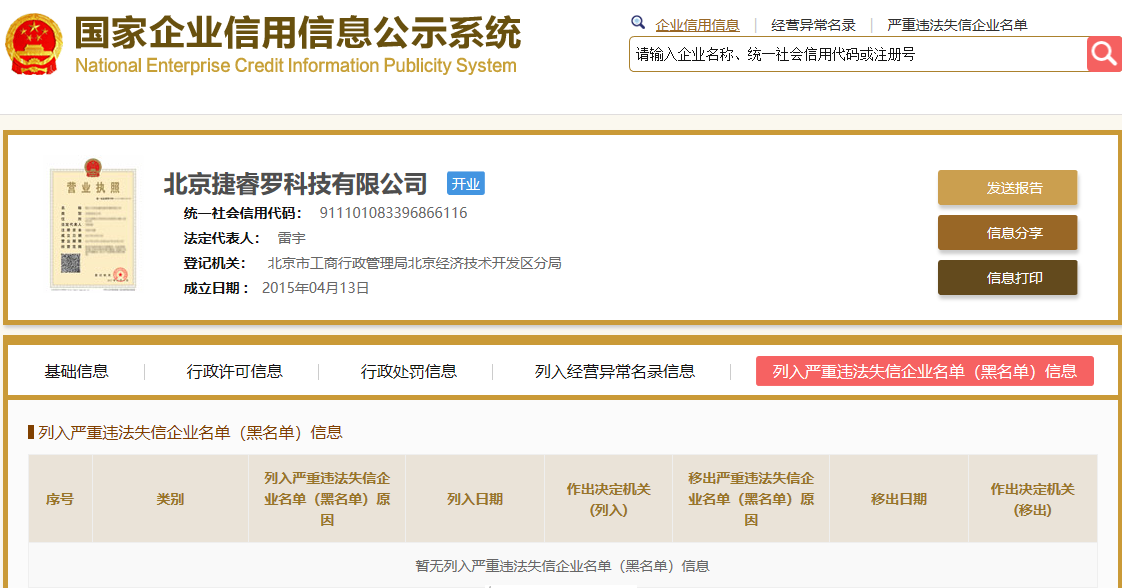Viewport: 1122px width, 588px height.
Task: Select the 经营异常名录 search category
Action: 813,25
